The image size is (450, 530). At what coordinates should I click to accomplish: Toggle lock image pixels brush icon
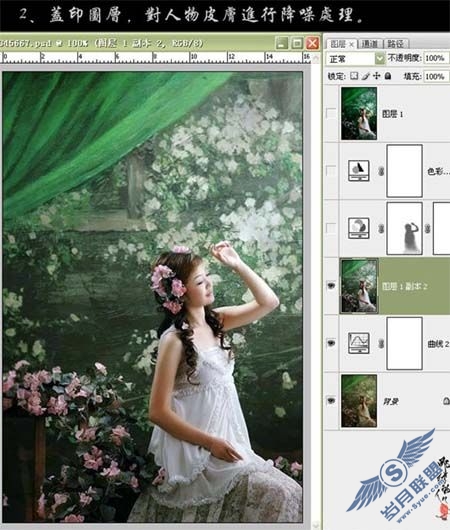(x=365, y=76)
